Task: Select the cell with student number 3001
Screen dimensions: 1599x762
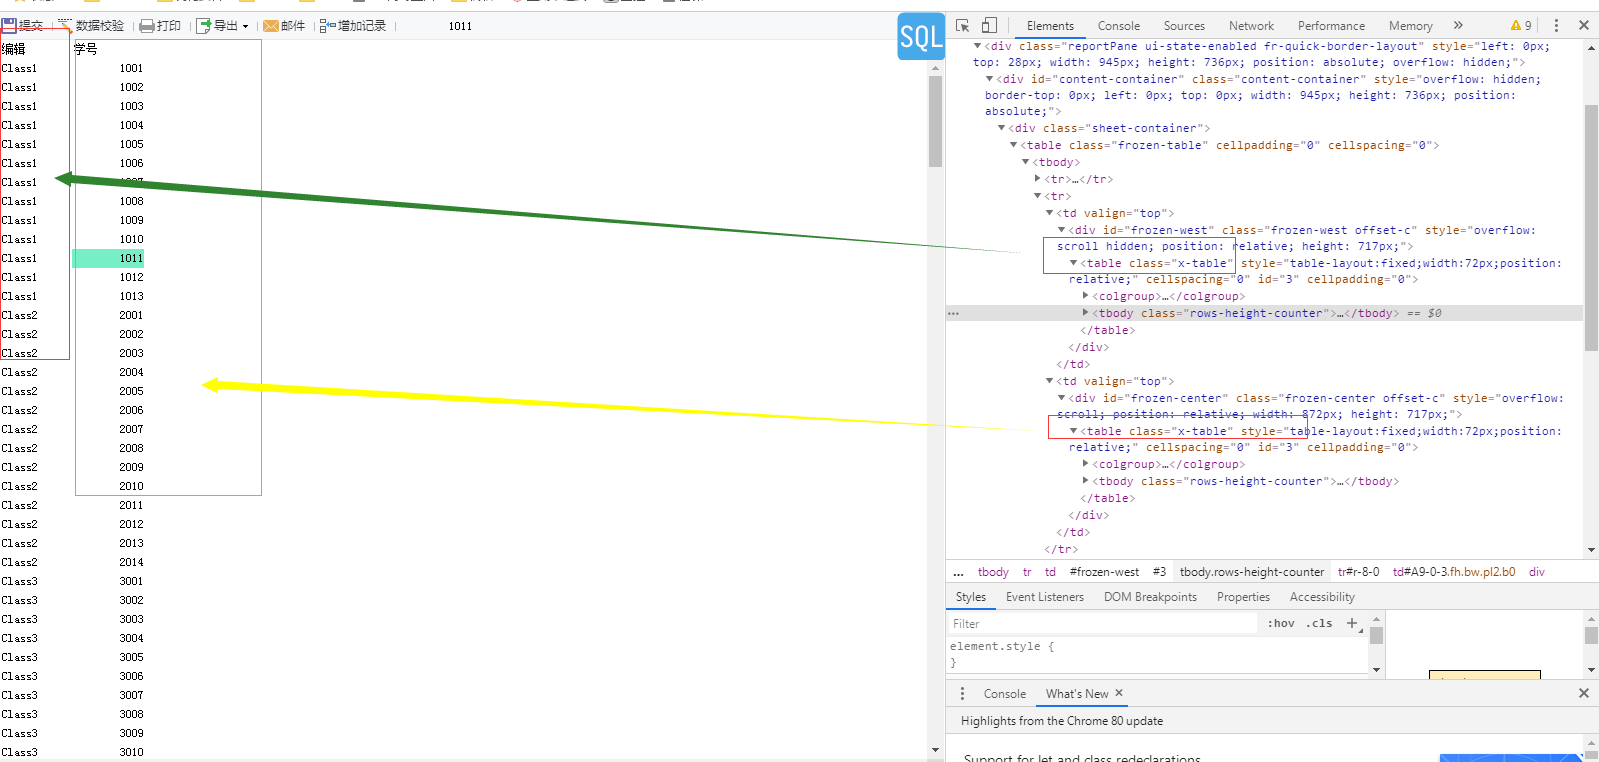Action: coord(131,581)
